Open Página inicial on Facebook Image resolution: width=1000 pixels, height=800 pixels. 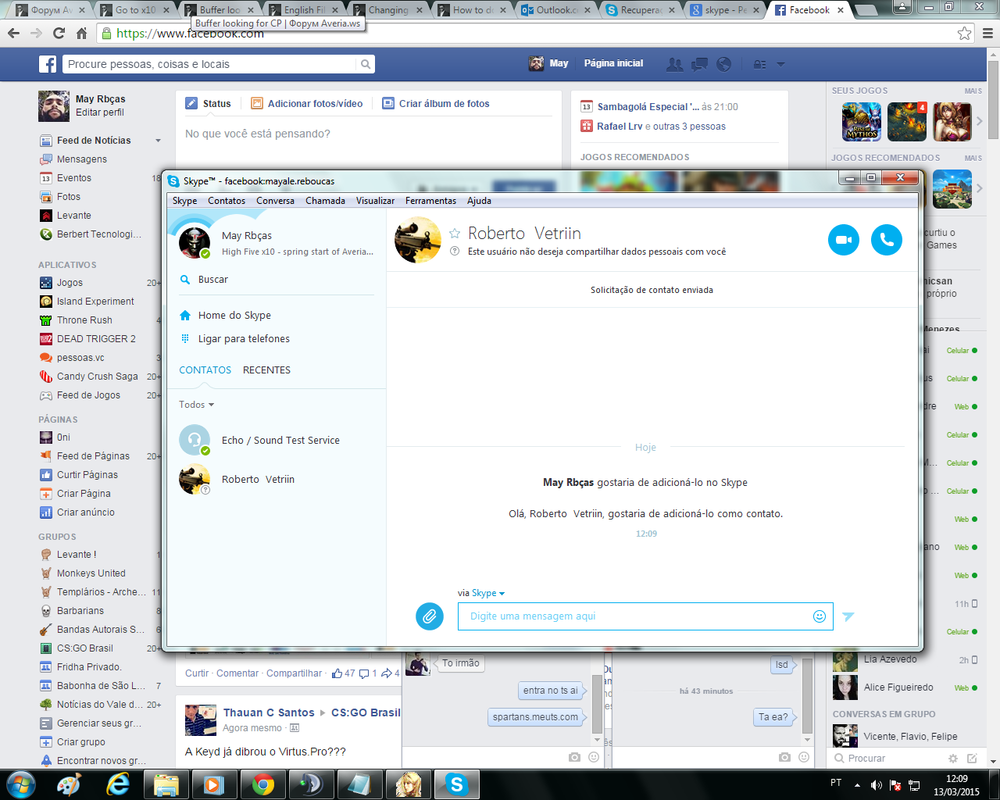click(x=613, y=63)
